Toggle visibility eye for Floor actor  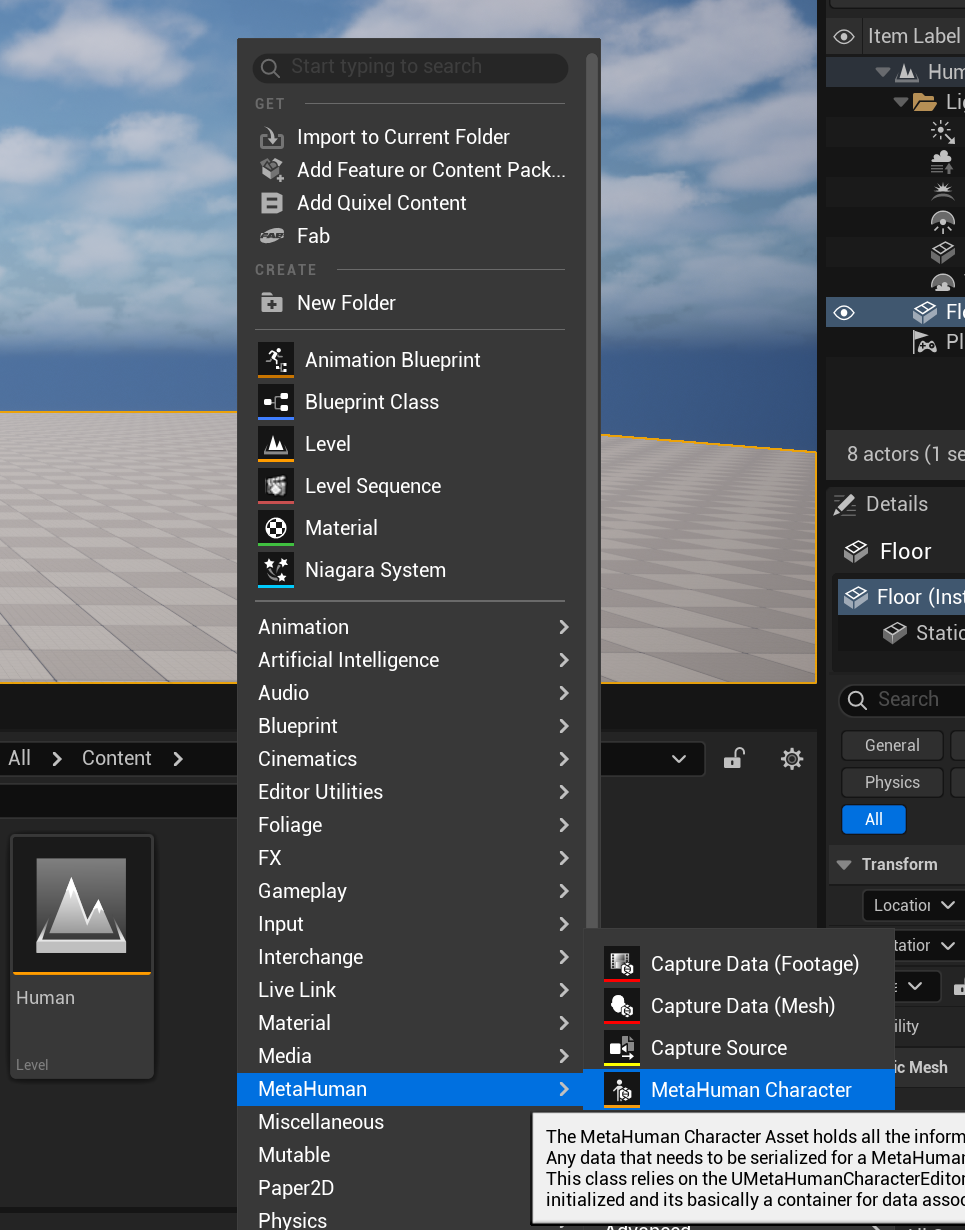click(844, 313)
